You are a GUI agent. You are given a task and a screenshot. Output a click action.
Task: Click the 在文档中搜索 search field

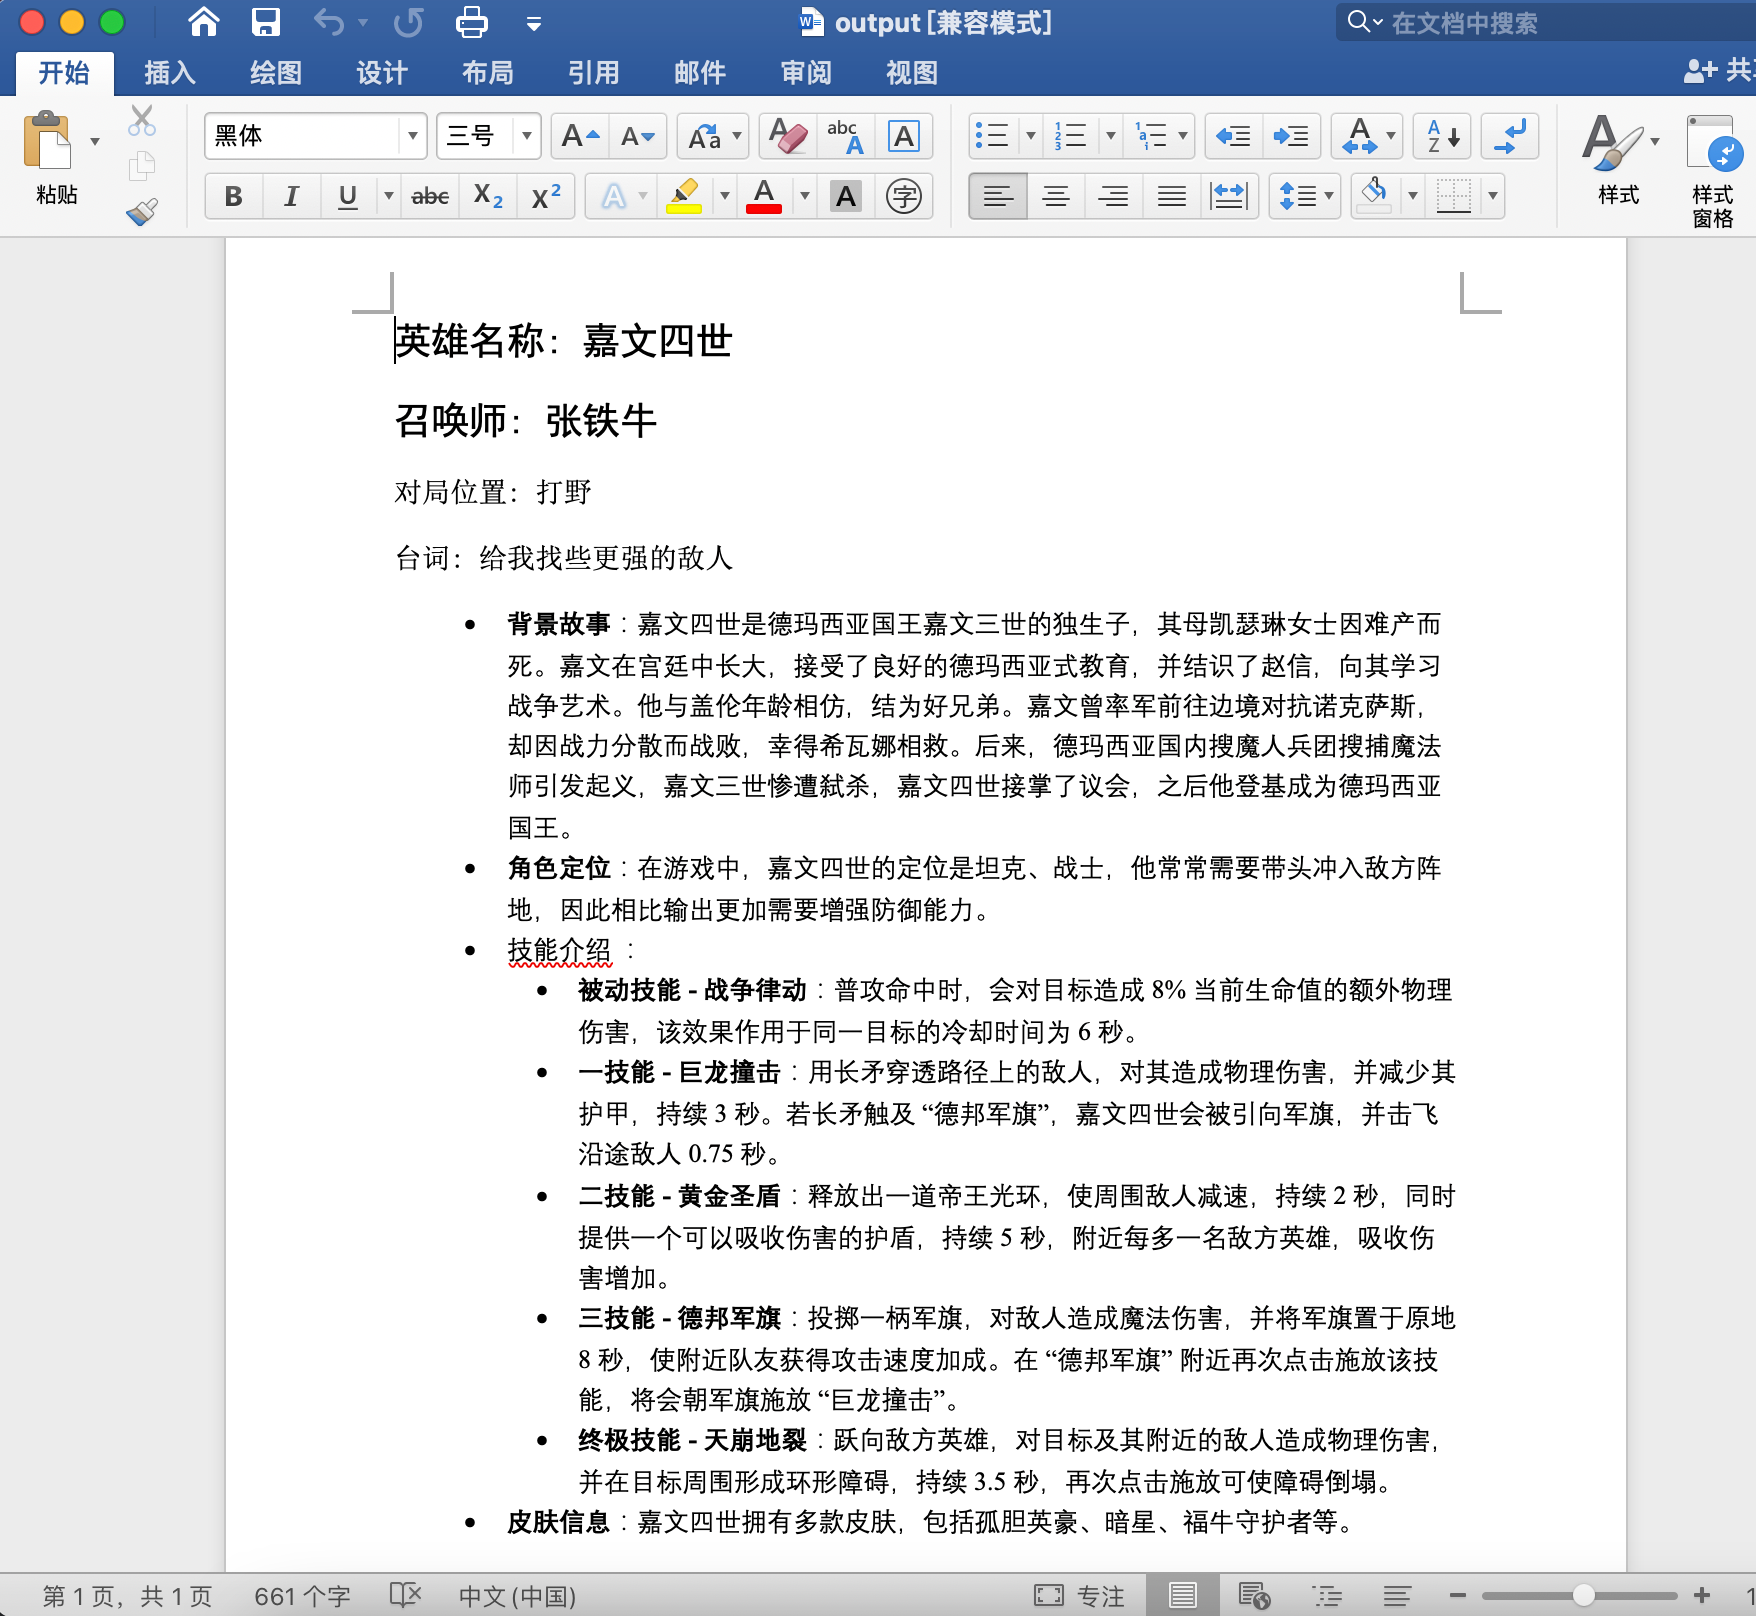(x=1540, y=22)
